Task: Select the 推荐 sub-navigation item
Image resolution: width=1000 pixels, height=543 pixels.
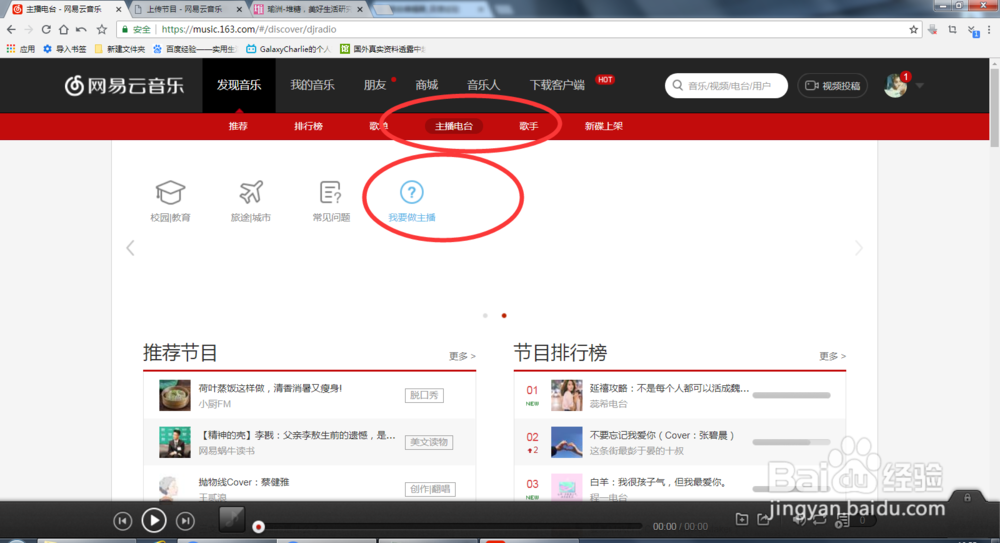Action: 238,126
